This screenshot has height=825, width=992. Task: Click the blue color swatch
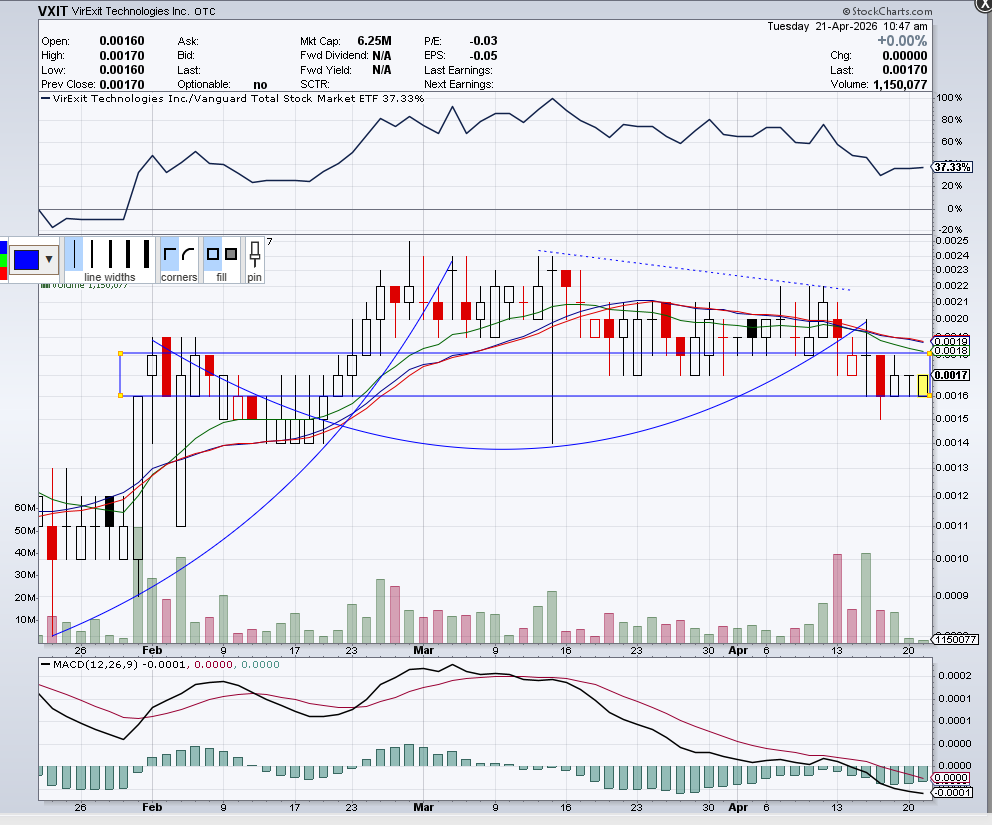point(27,259)
